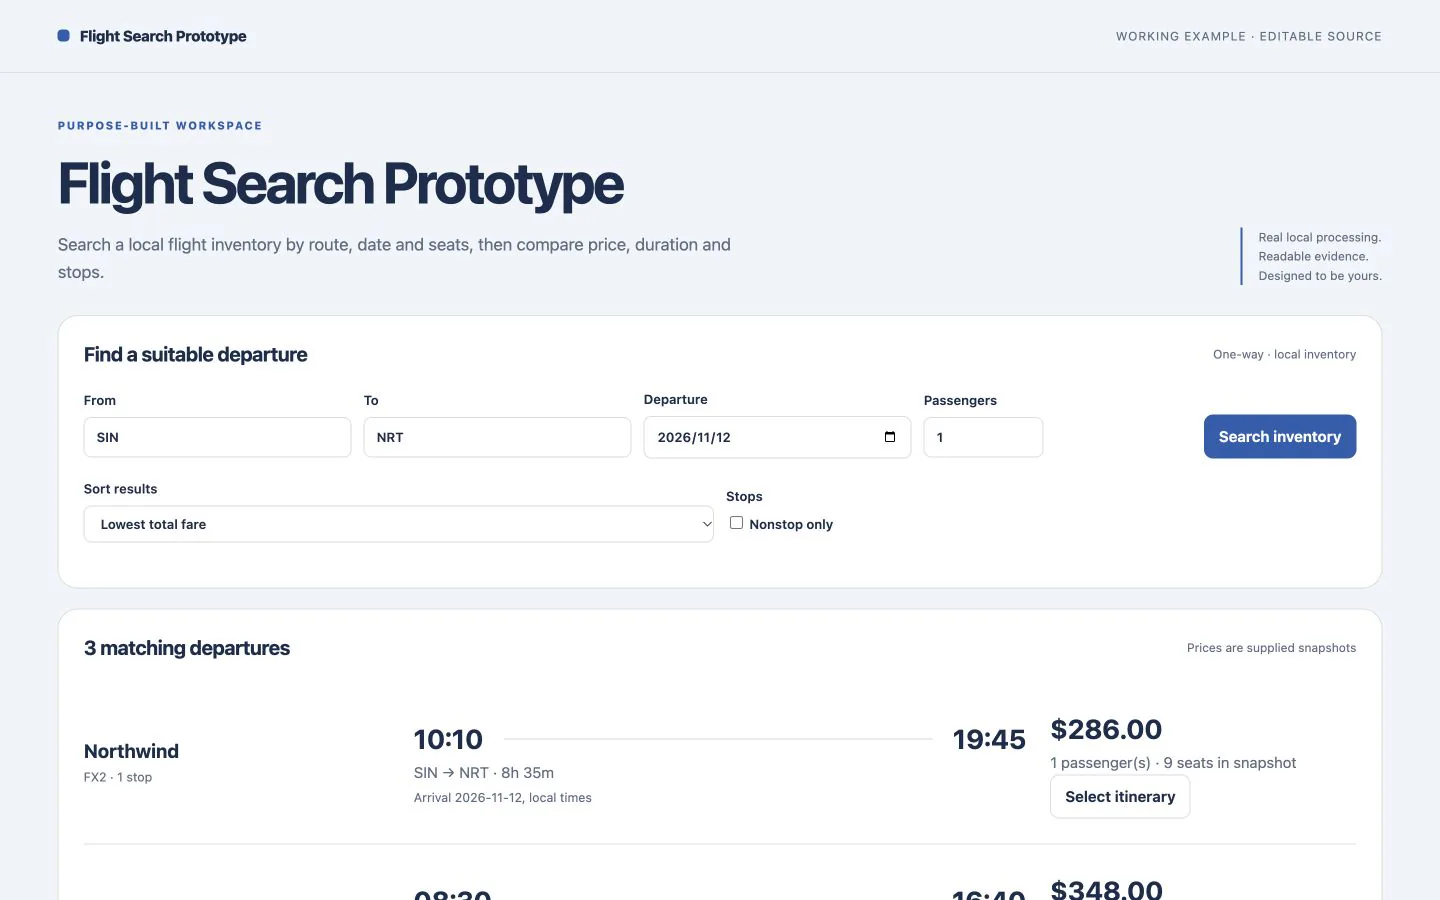Click the 'Real local processing.' line
Viewport: 1440px width, 900px height.
(x=1320, y=237)
